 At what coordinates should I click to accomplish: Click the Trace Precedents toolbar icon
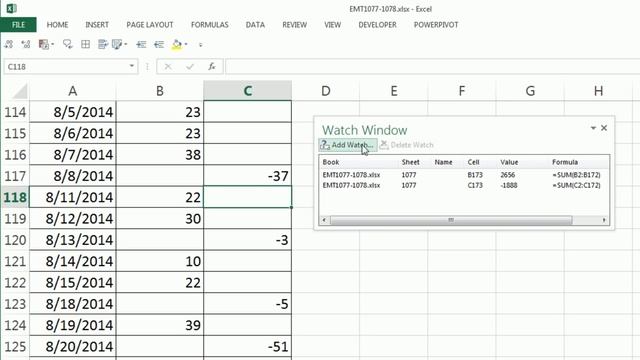pyautogui.click(x=9, y=44)
